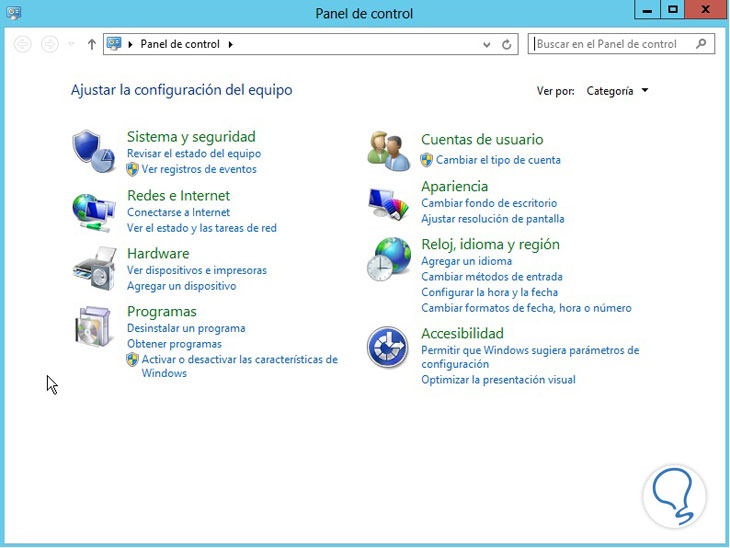The image size is (730, 548).
Task: Click the title bar window system icon
Action: [x=14, y=12]
